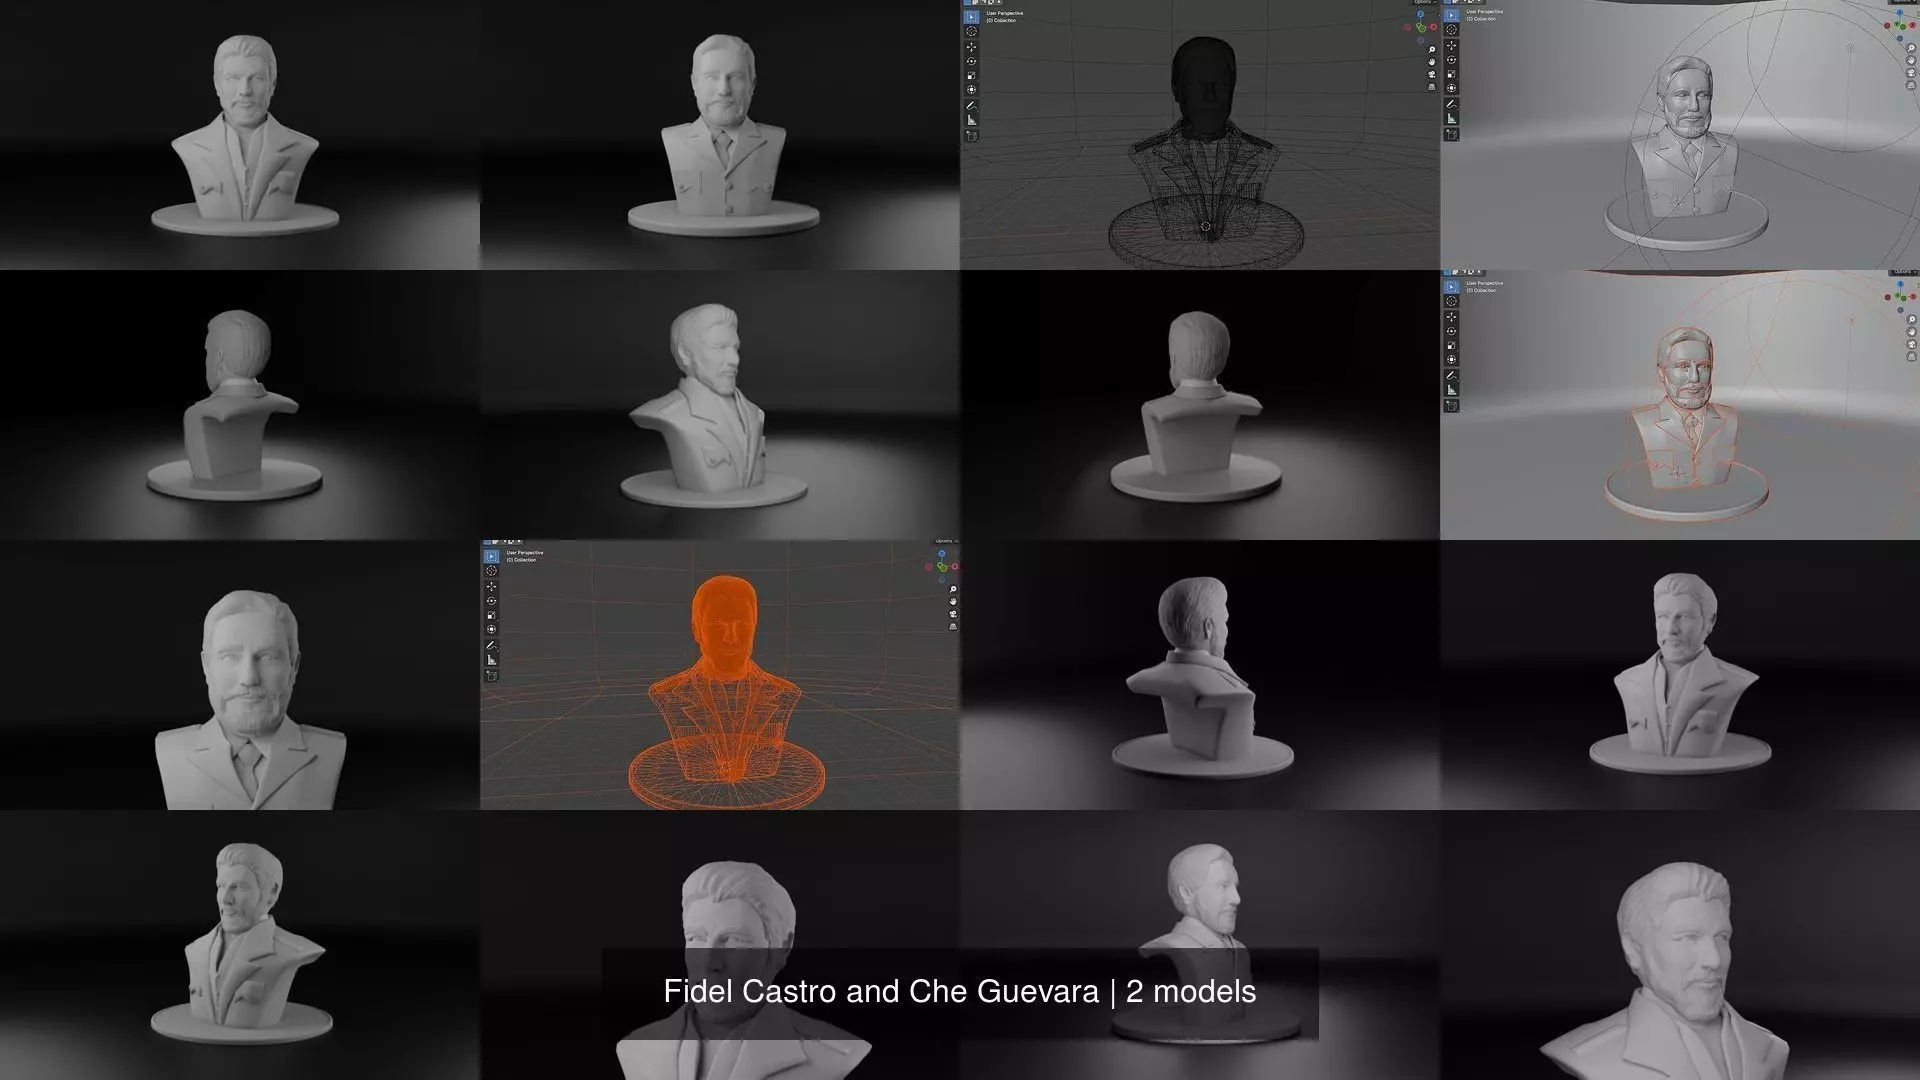Select the Move tool in dark wireframe viewport

[971, 47]
